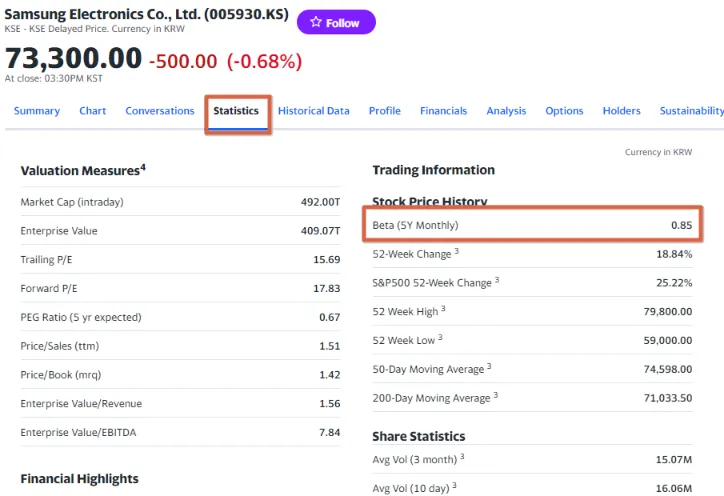Click the Trailing P/E label

46,260
